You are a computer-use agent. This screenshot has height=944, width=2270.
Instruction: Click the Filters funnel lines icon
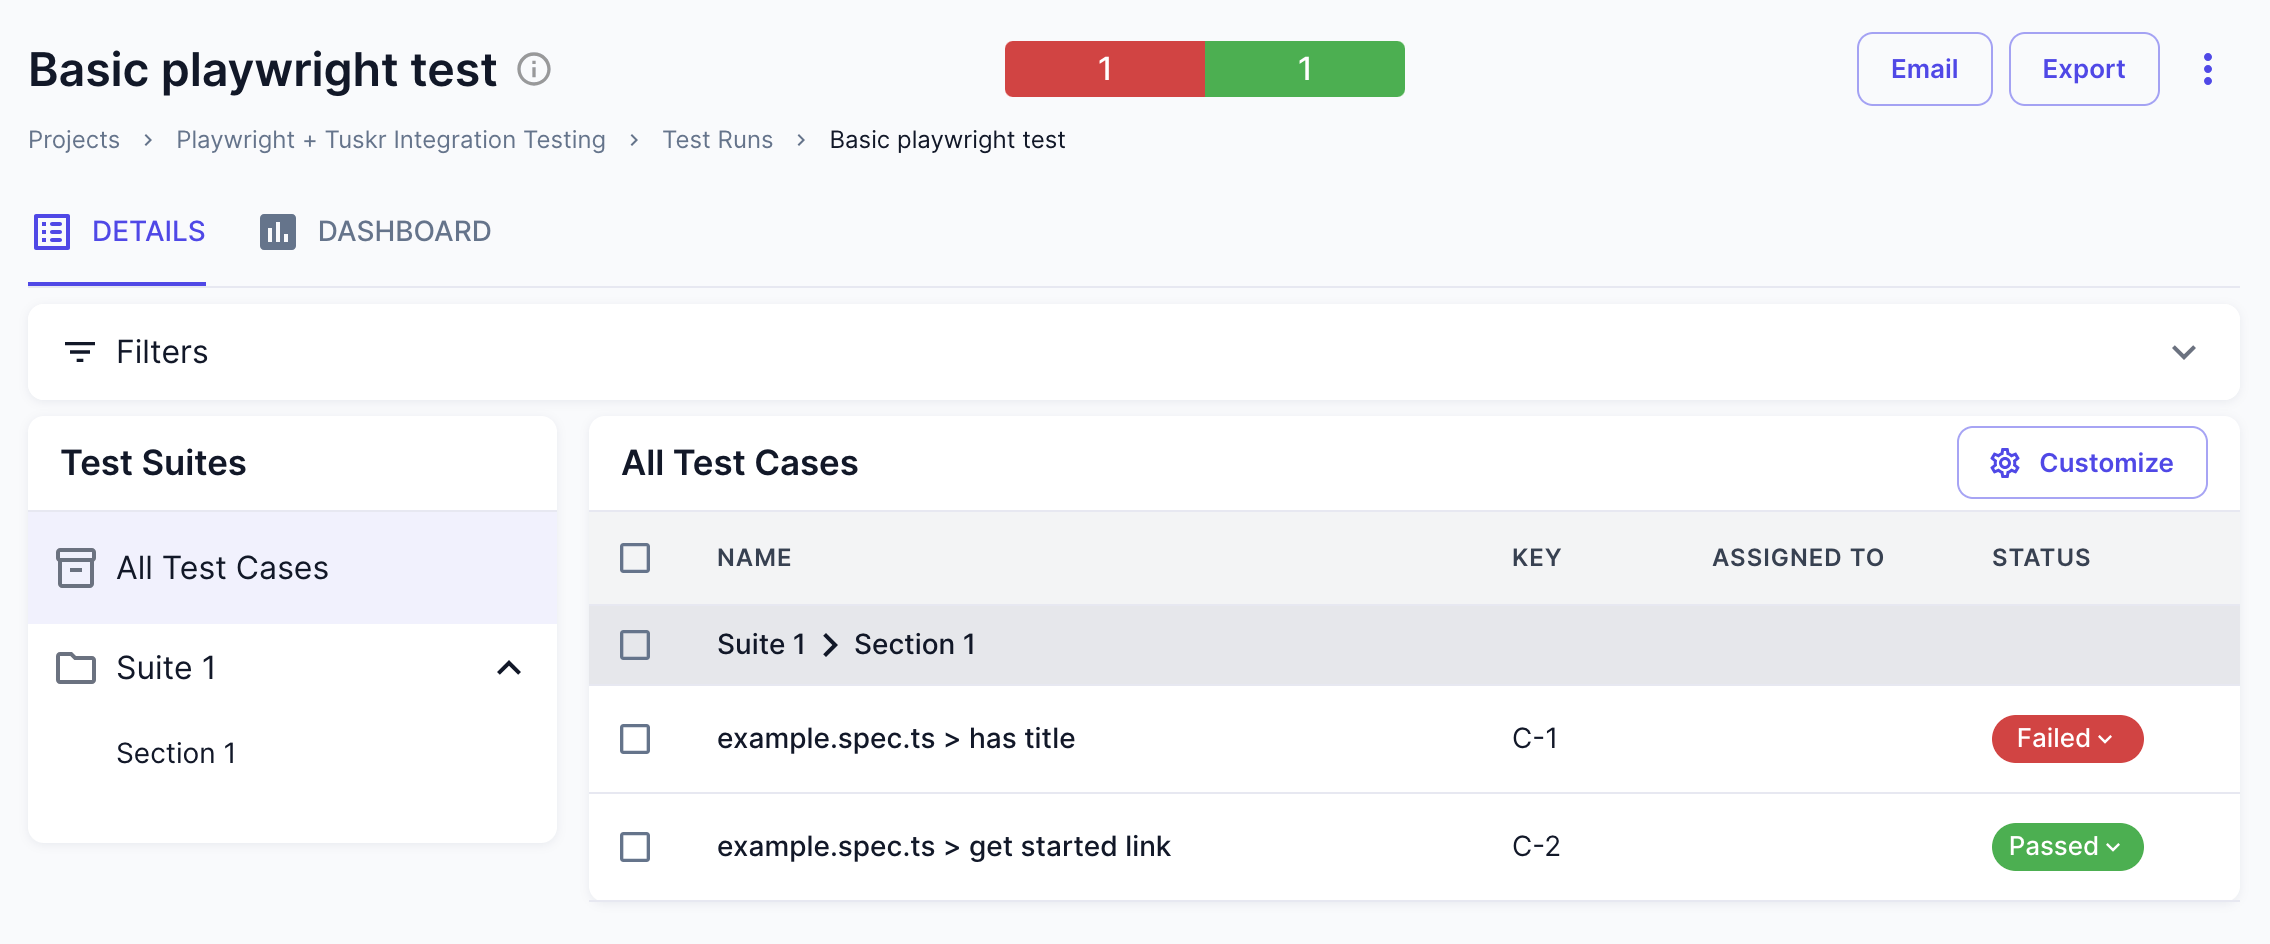coord(79,352)
